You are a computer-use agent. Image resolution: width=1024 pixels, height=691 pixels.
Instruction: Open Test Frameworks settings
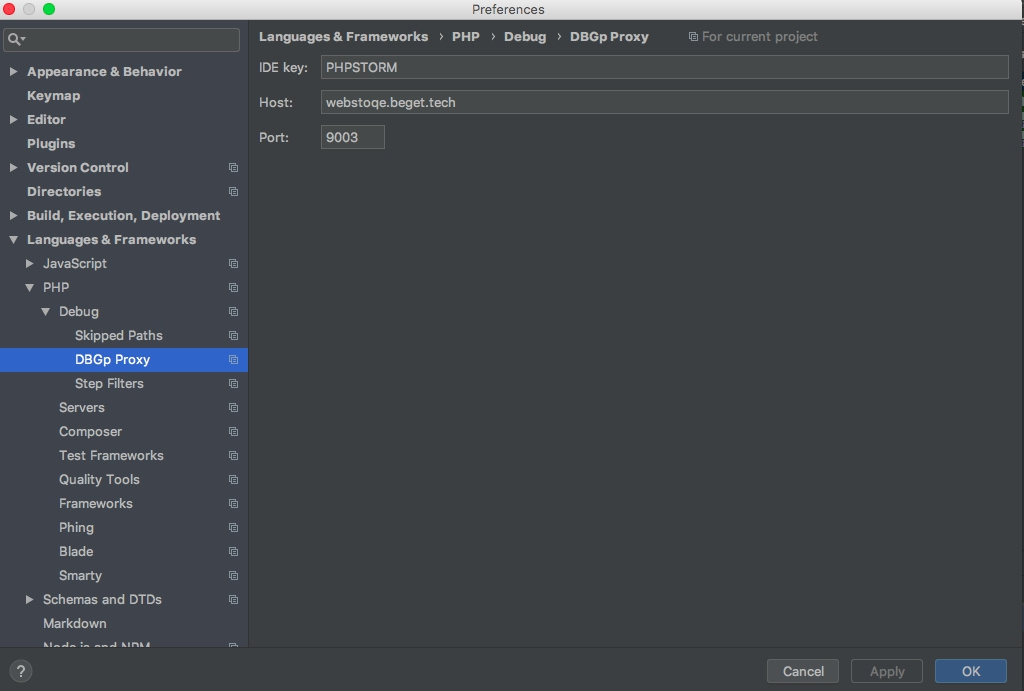111,456
